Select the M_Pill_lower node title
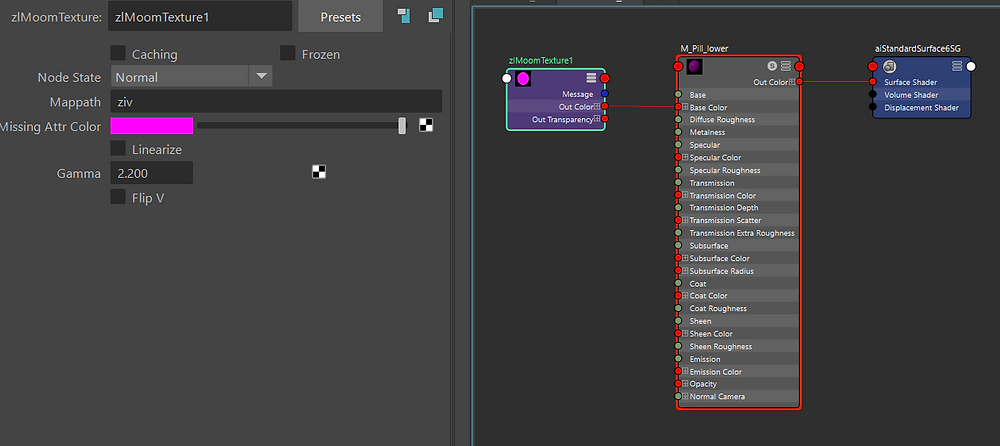This screenshot has height=446, width=1000. pyautogui.click(x=704, y=48)
